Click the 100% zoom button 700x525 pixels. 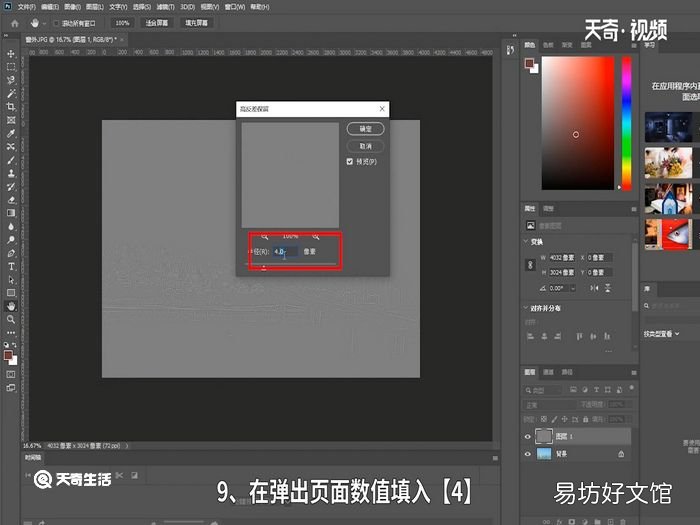(123, 23)
